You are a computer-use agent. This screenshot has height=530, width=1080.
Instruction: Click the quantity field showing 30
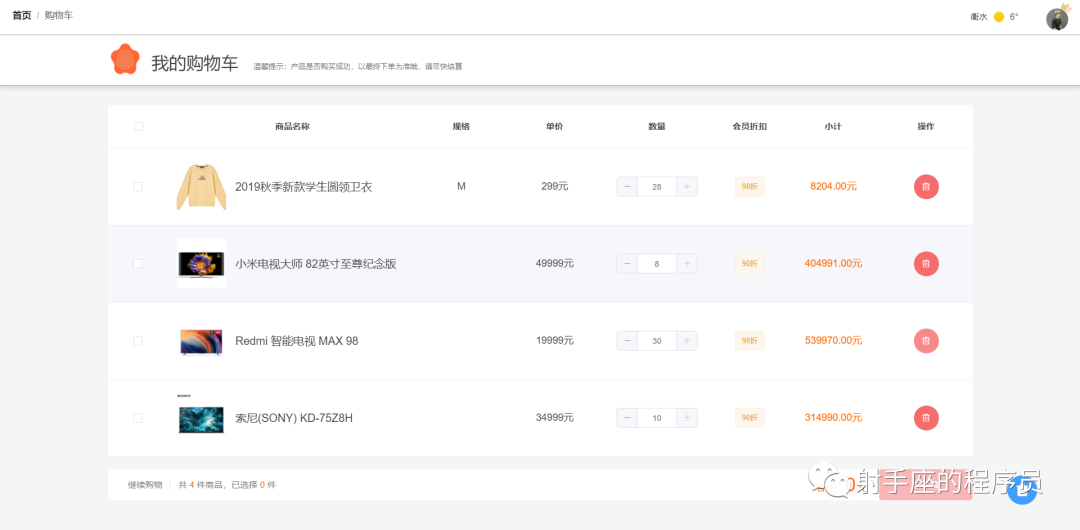(656, 340)
